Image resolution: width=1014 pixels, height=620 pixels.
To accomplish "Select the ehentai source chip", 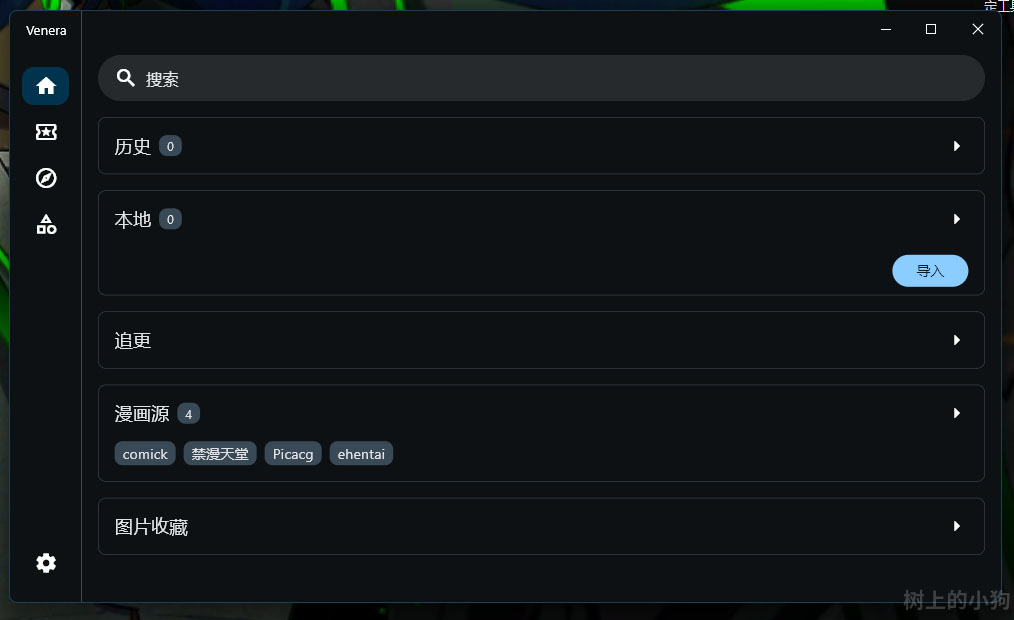I will pyautogui.click(x=361, y=454).
